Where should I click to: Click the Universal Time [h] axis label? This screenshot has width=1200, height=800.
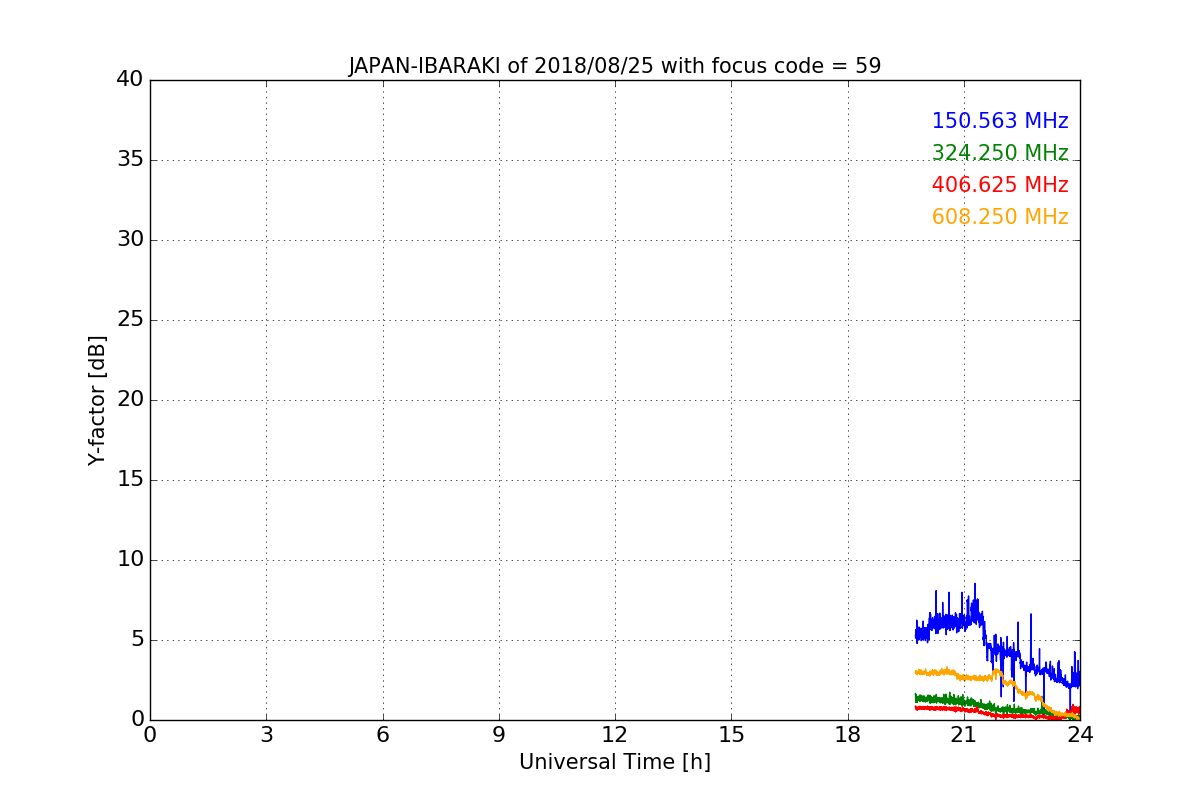pos(615,762)
